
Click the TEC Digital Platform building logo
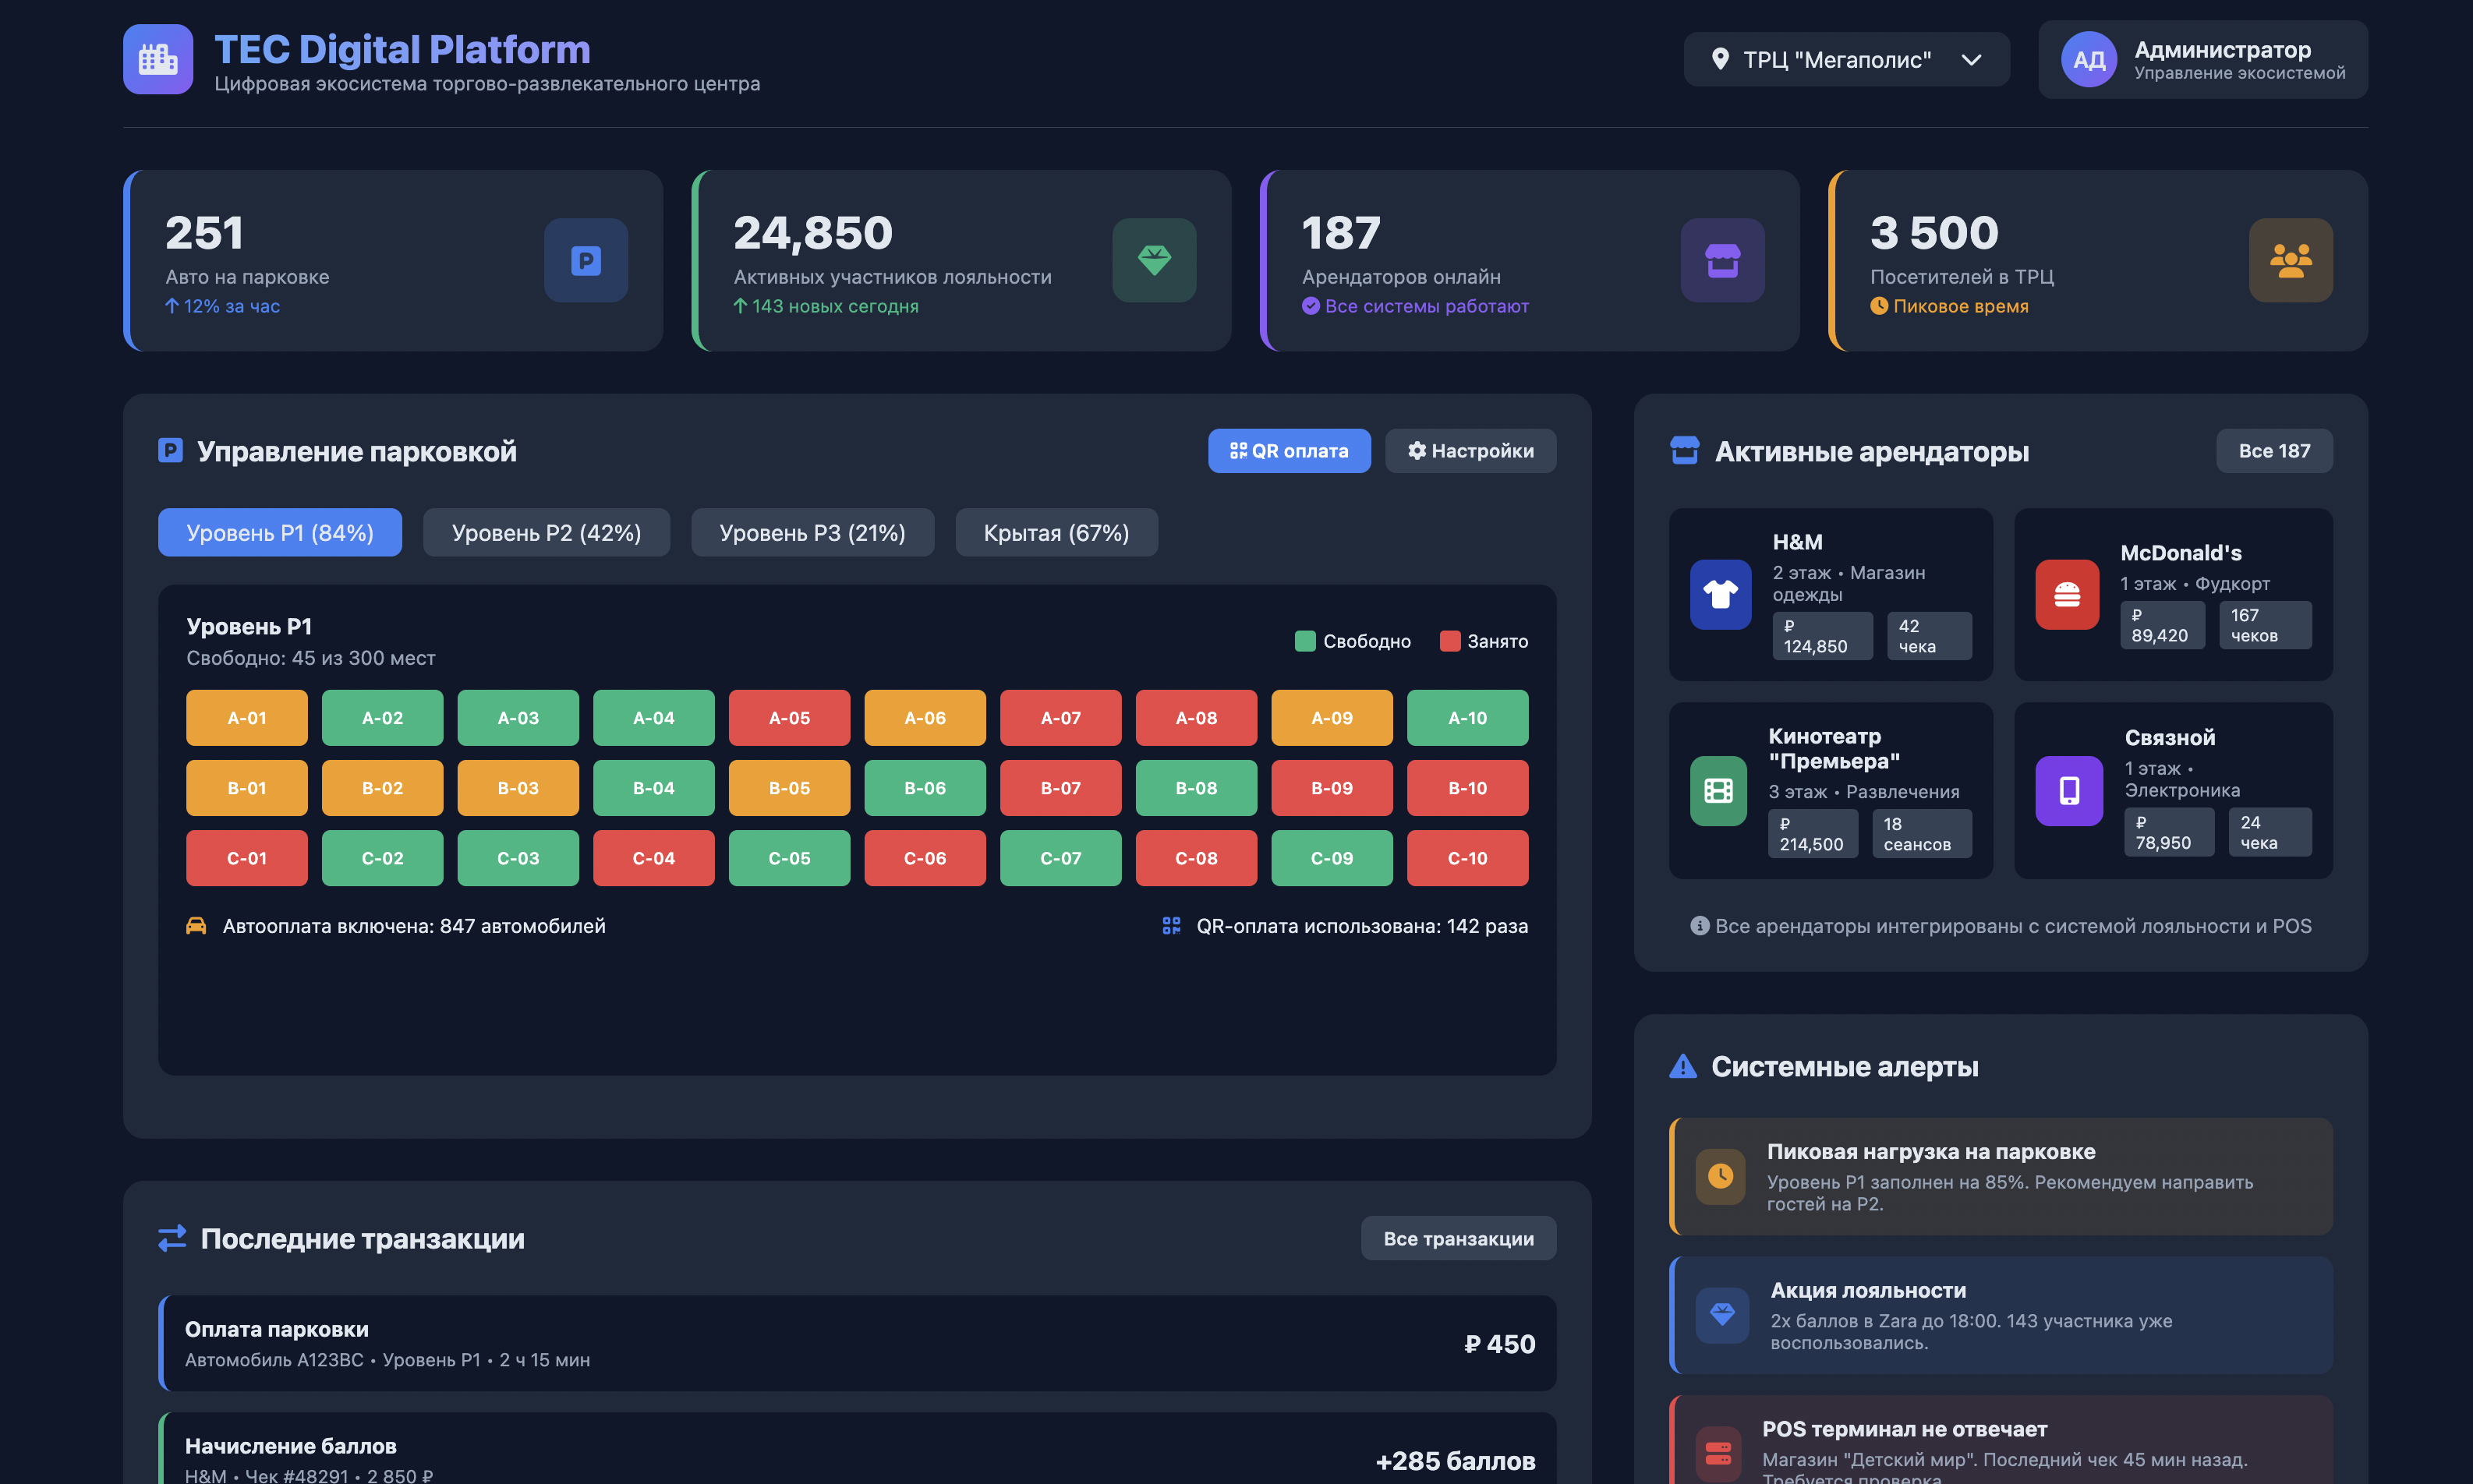coord(158,59)
